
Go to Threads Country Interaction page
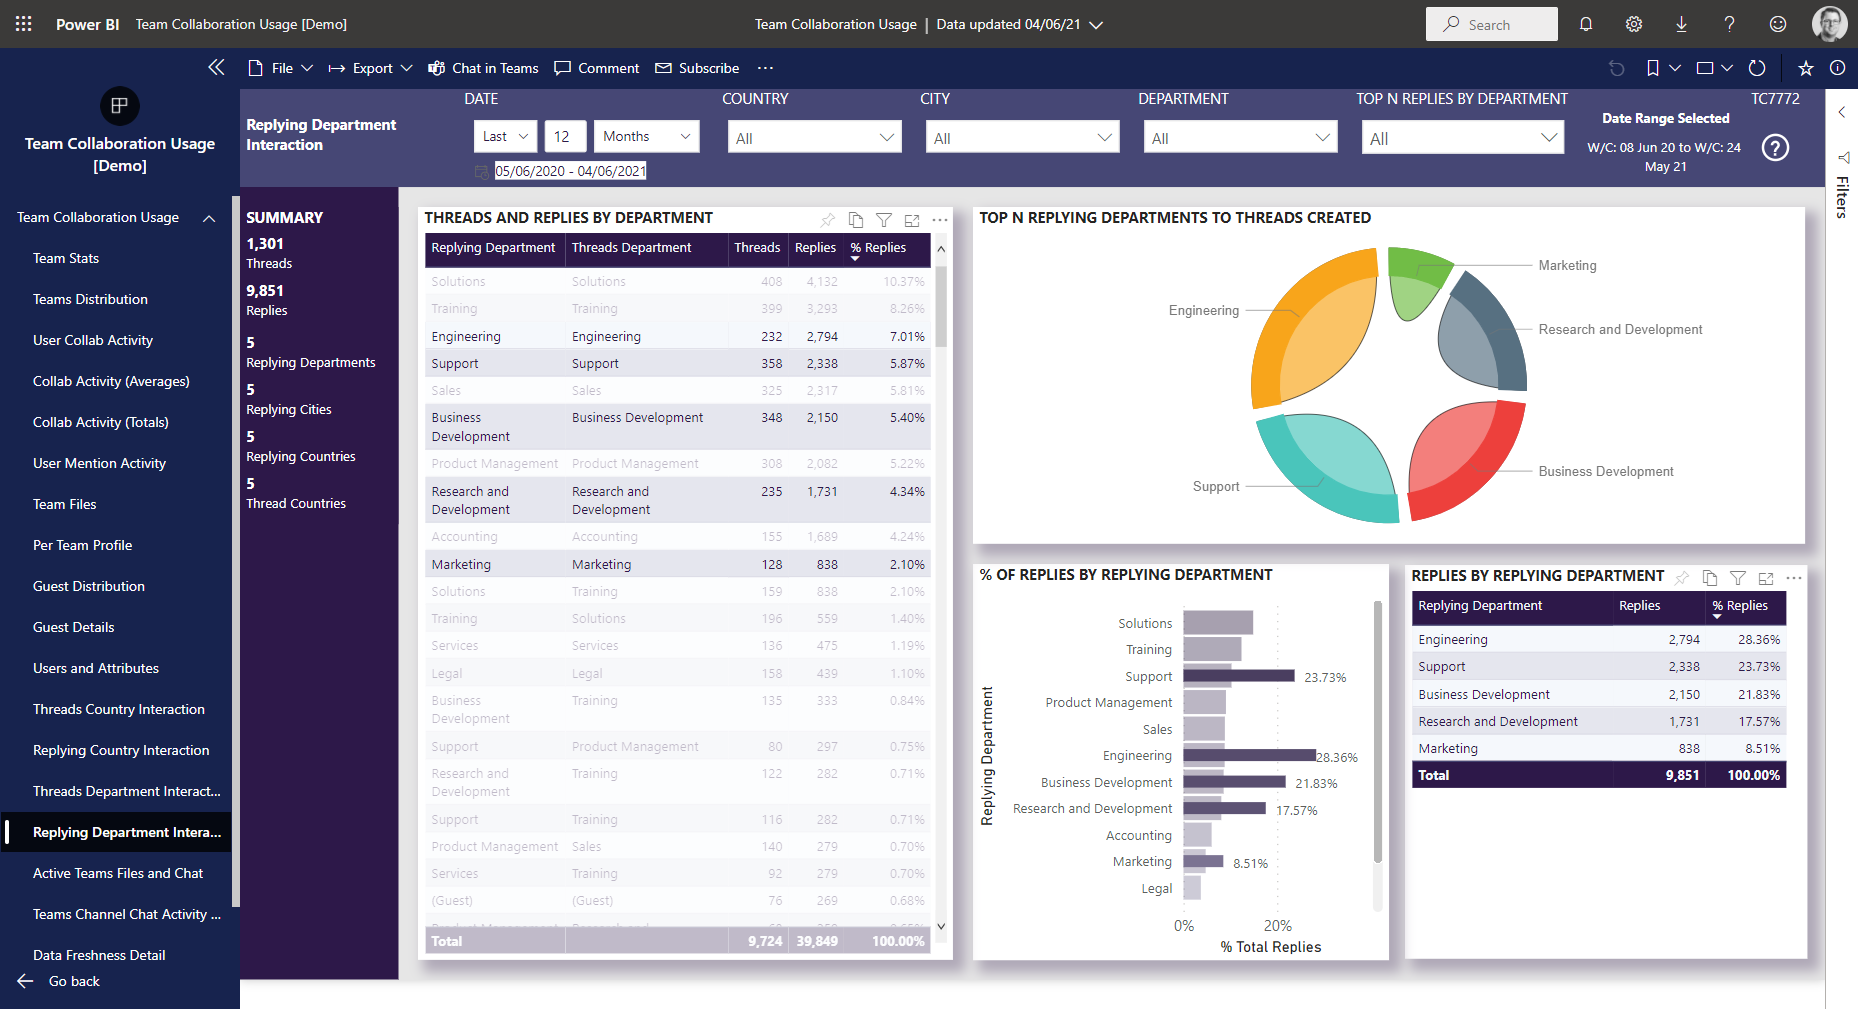pyautogui.click(x=119, y=709)
